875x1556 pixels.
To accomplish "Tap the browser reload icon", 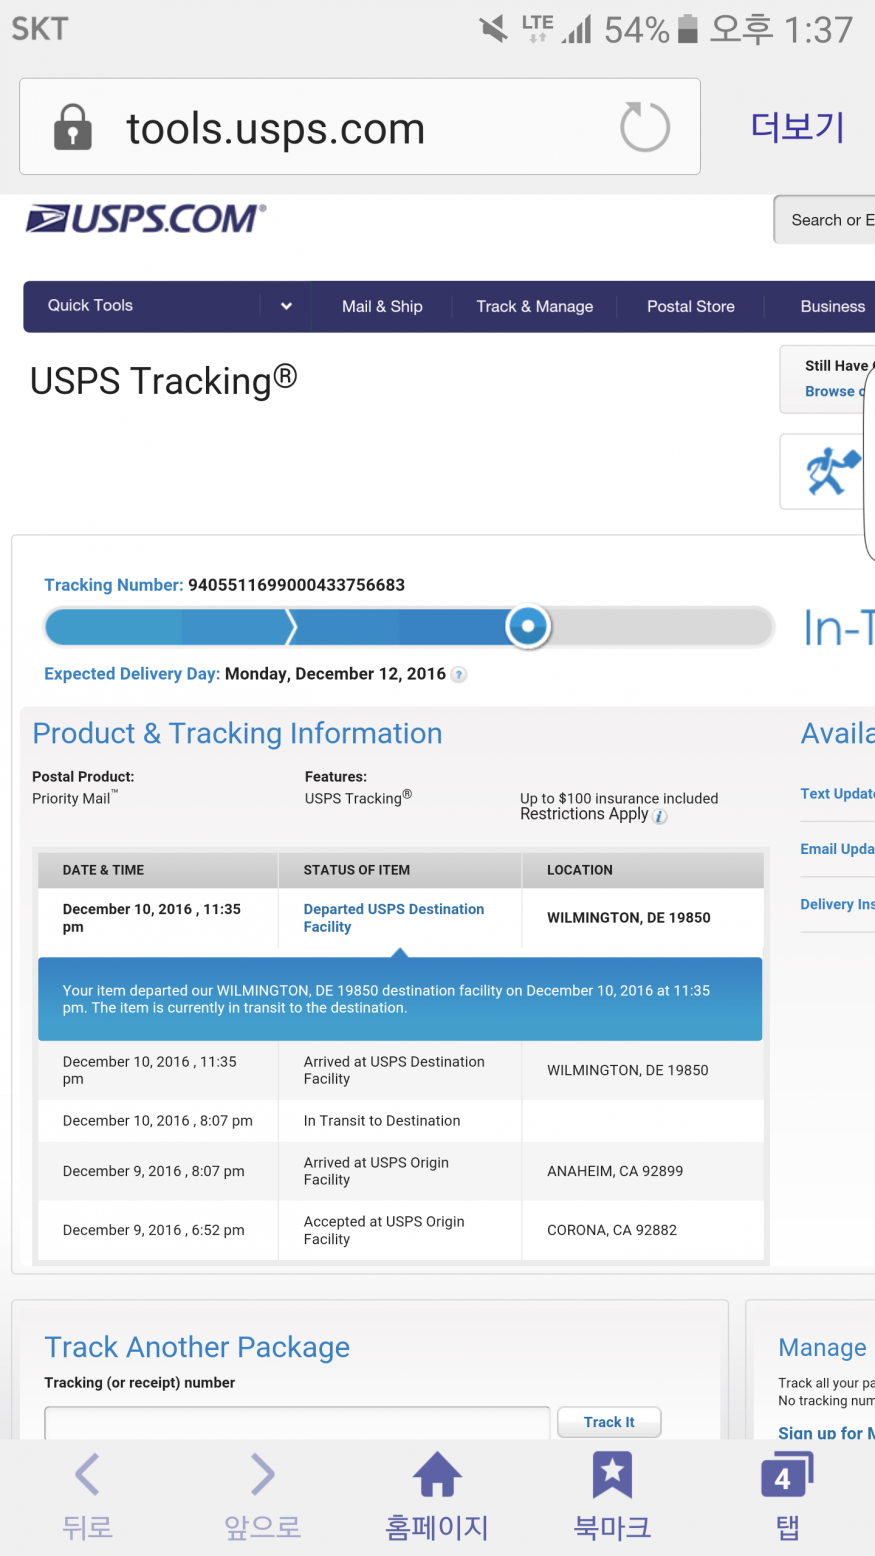I will tap(644, 128).
